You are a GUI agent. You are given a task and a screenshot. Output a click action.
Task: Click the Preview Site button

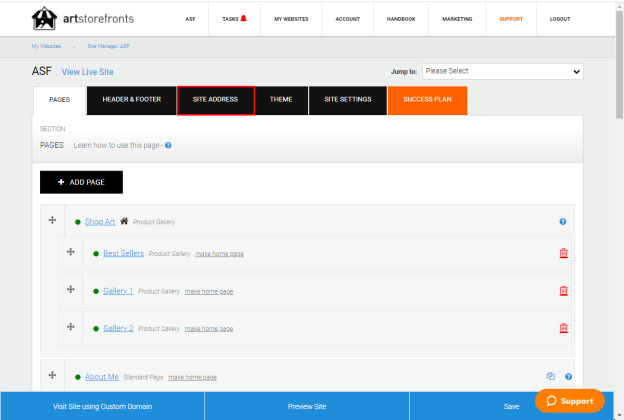click(307, 406)
